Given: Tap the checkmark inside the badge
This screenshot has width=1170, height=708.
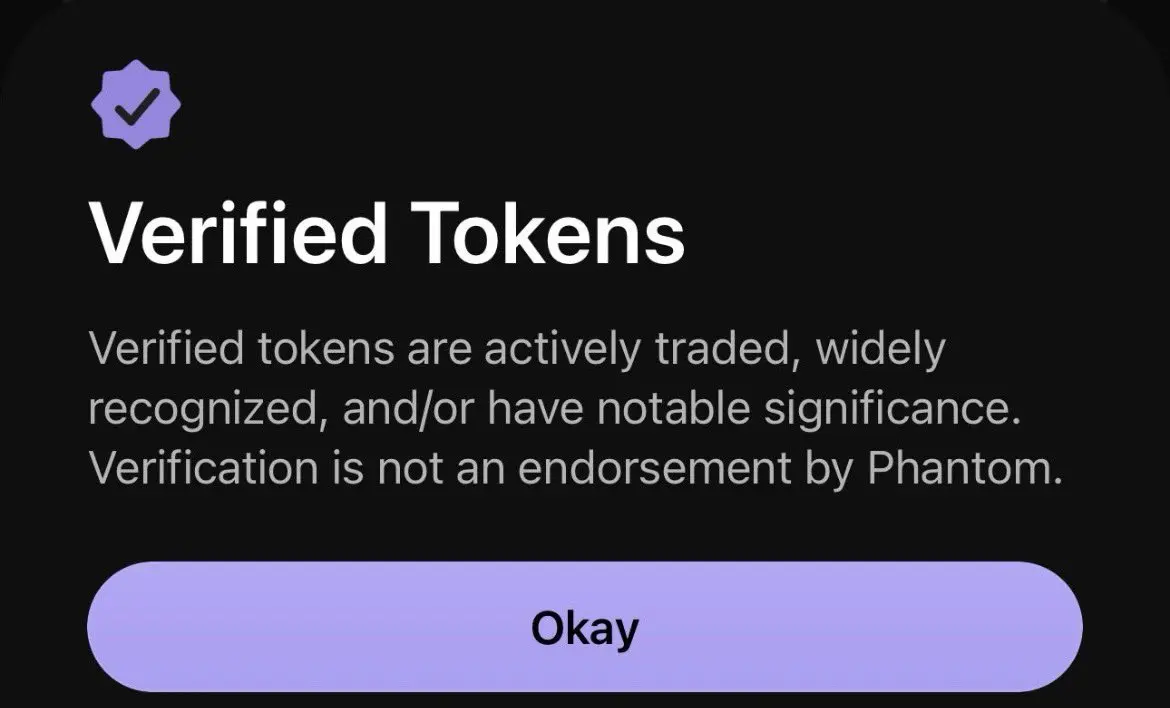Looking at the screenshot, I should pyautogui.click(x=137, y=105).
